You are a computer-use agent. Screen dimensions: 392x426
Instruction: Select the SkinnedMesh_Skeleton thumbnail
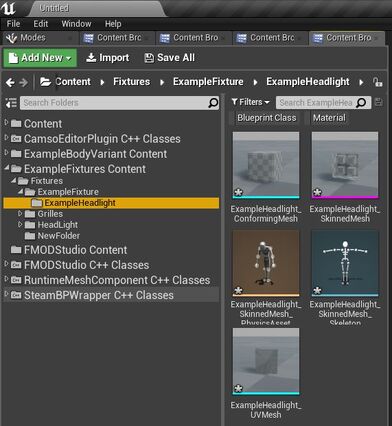(345, 263)
